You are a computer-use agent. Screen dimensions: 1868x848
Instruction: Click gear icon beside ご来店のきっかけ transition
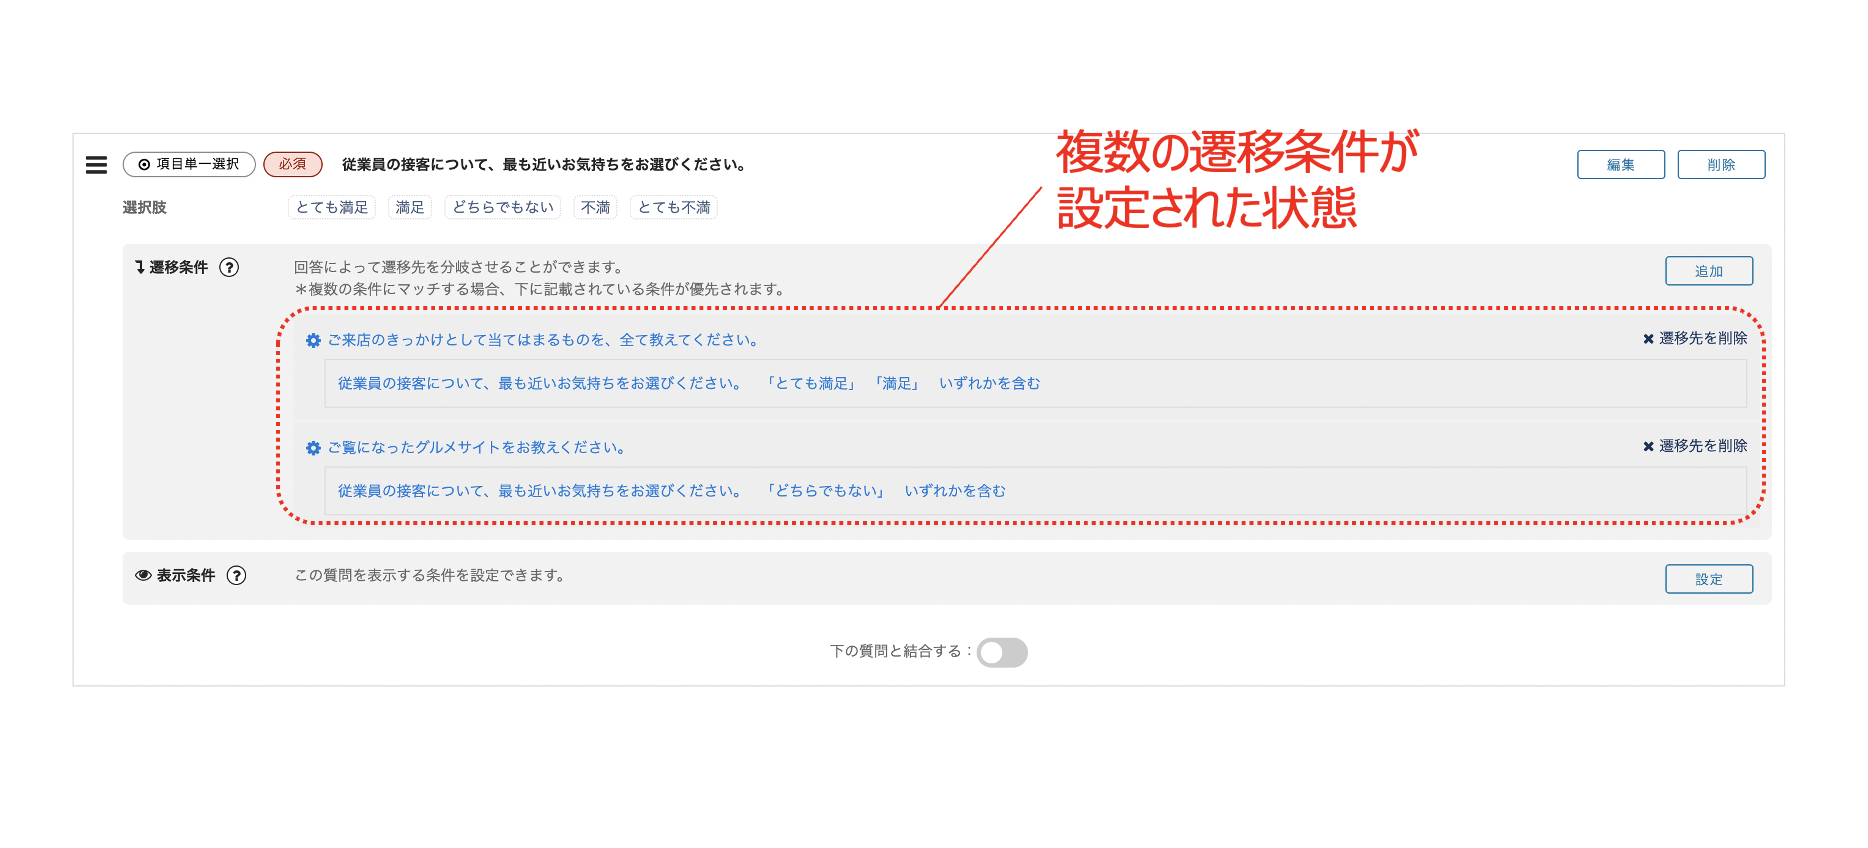coord(313,340)
